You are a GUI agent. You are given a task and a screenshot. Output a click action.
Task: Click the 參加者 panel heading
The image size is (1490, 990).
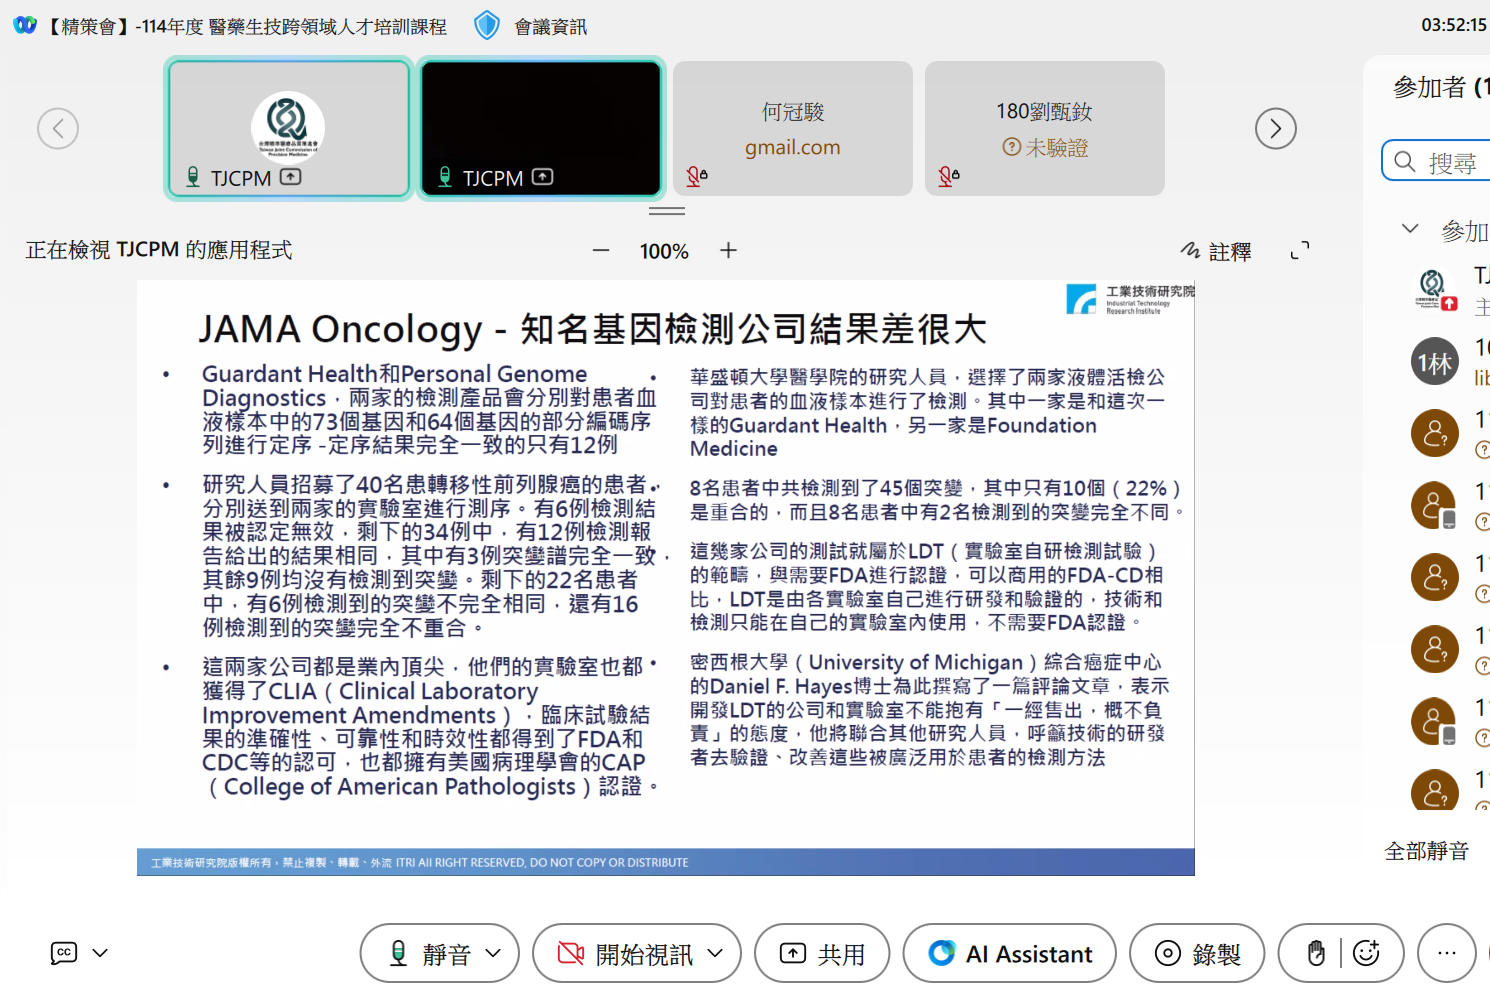(x=1441, y=88)
